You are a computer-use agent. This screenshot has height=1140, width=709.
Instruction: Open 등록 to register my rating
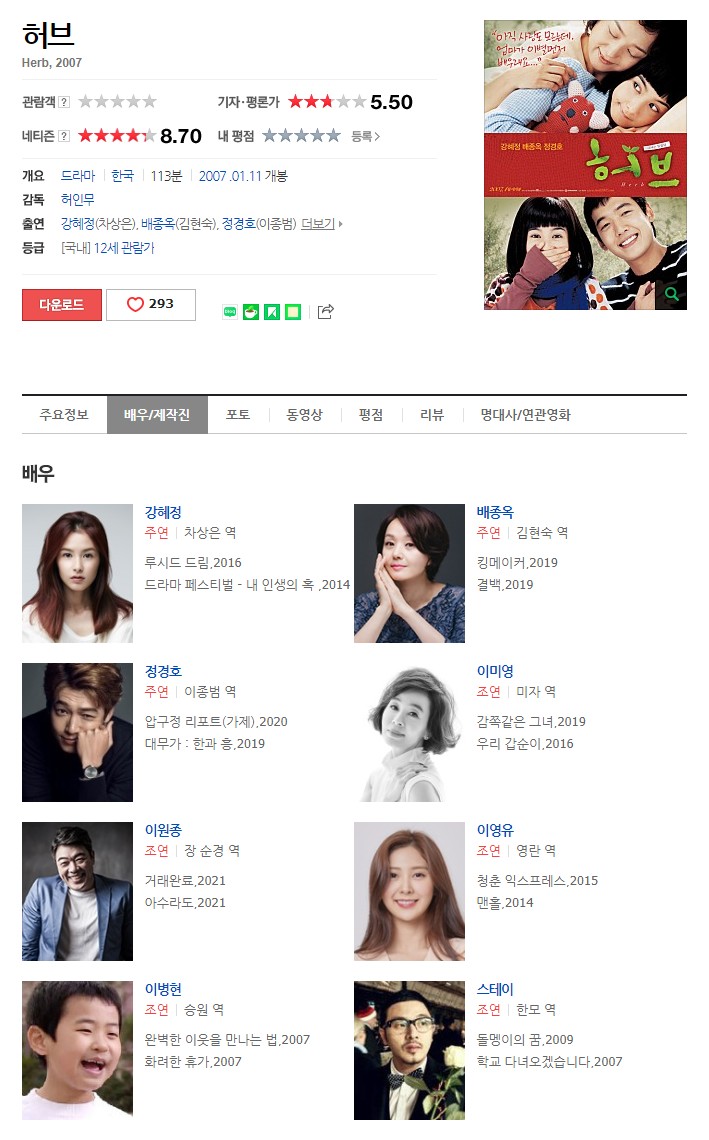(366, 136)
